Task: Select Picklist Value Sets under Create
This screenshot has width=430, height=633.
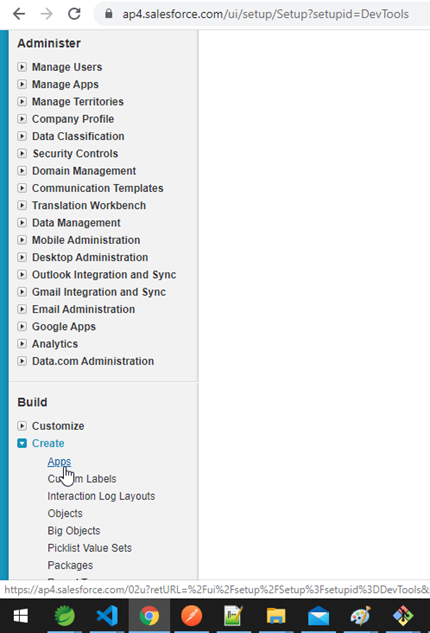Action: click(x=90, y=548)
